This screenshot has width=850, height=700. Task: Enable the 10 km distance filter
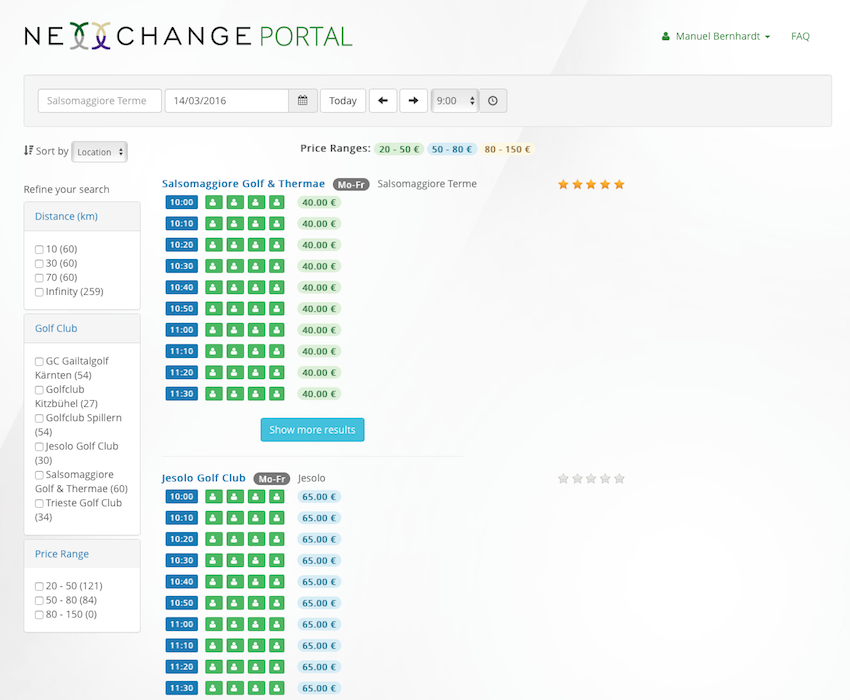coord(39,250)
